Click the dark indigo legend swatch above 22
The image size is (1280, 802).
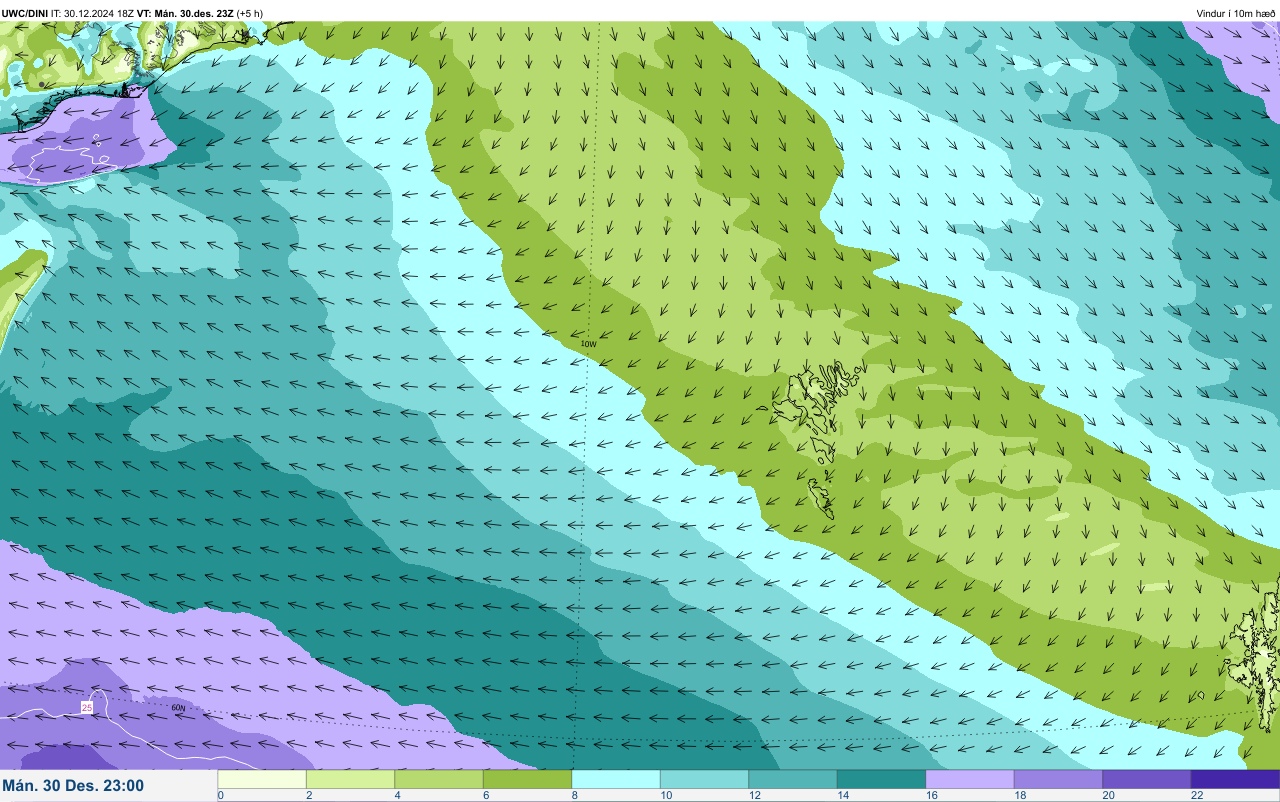pos(1235,779)
